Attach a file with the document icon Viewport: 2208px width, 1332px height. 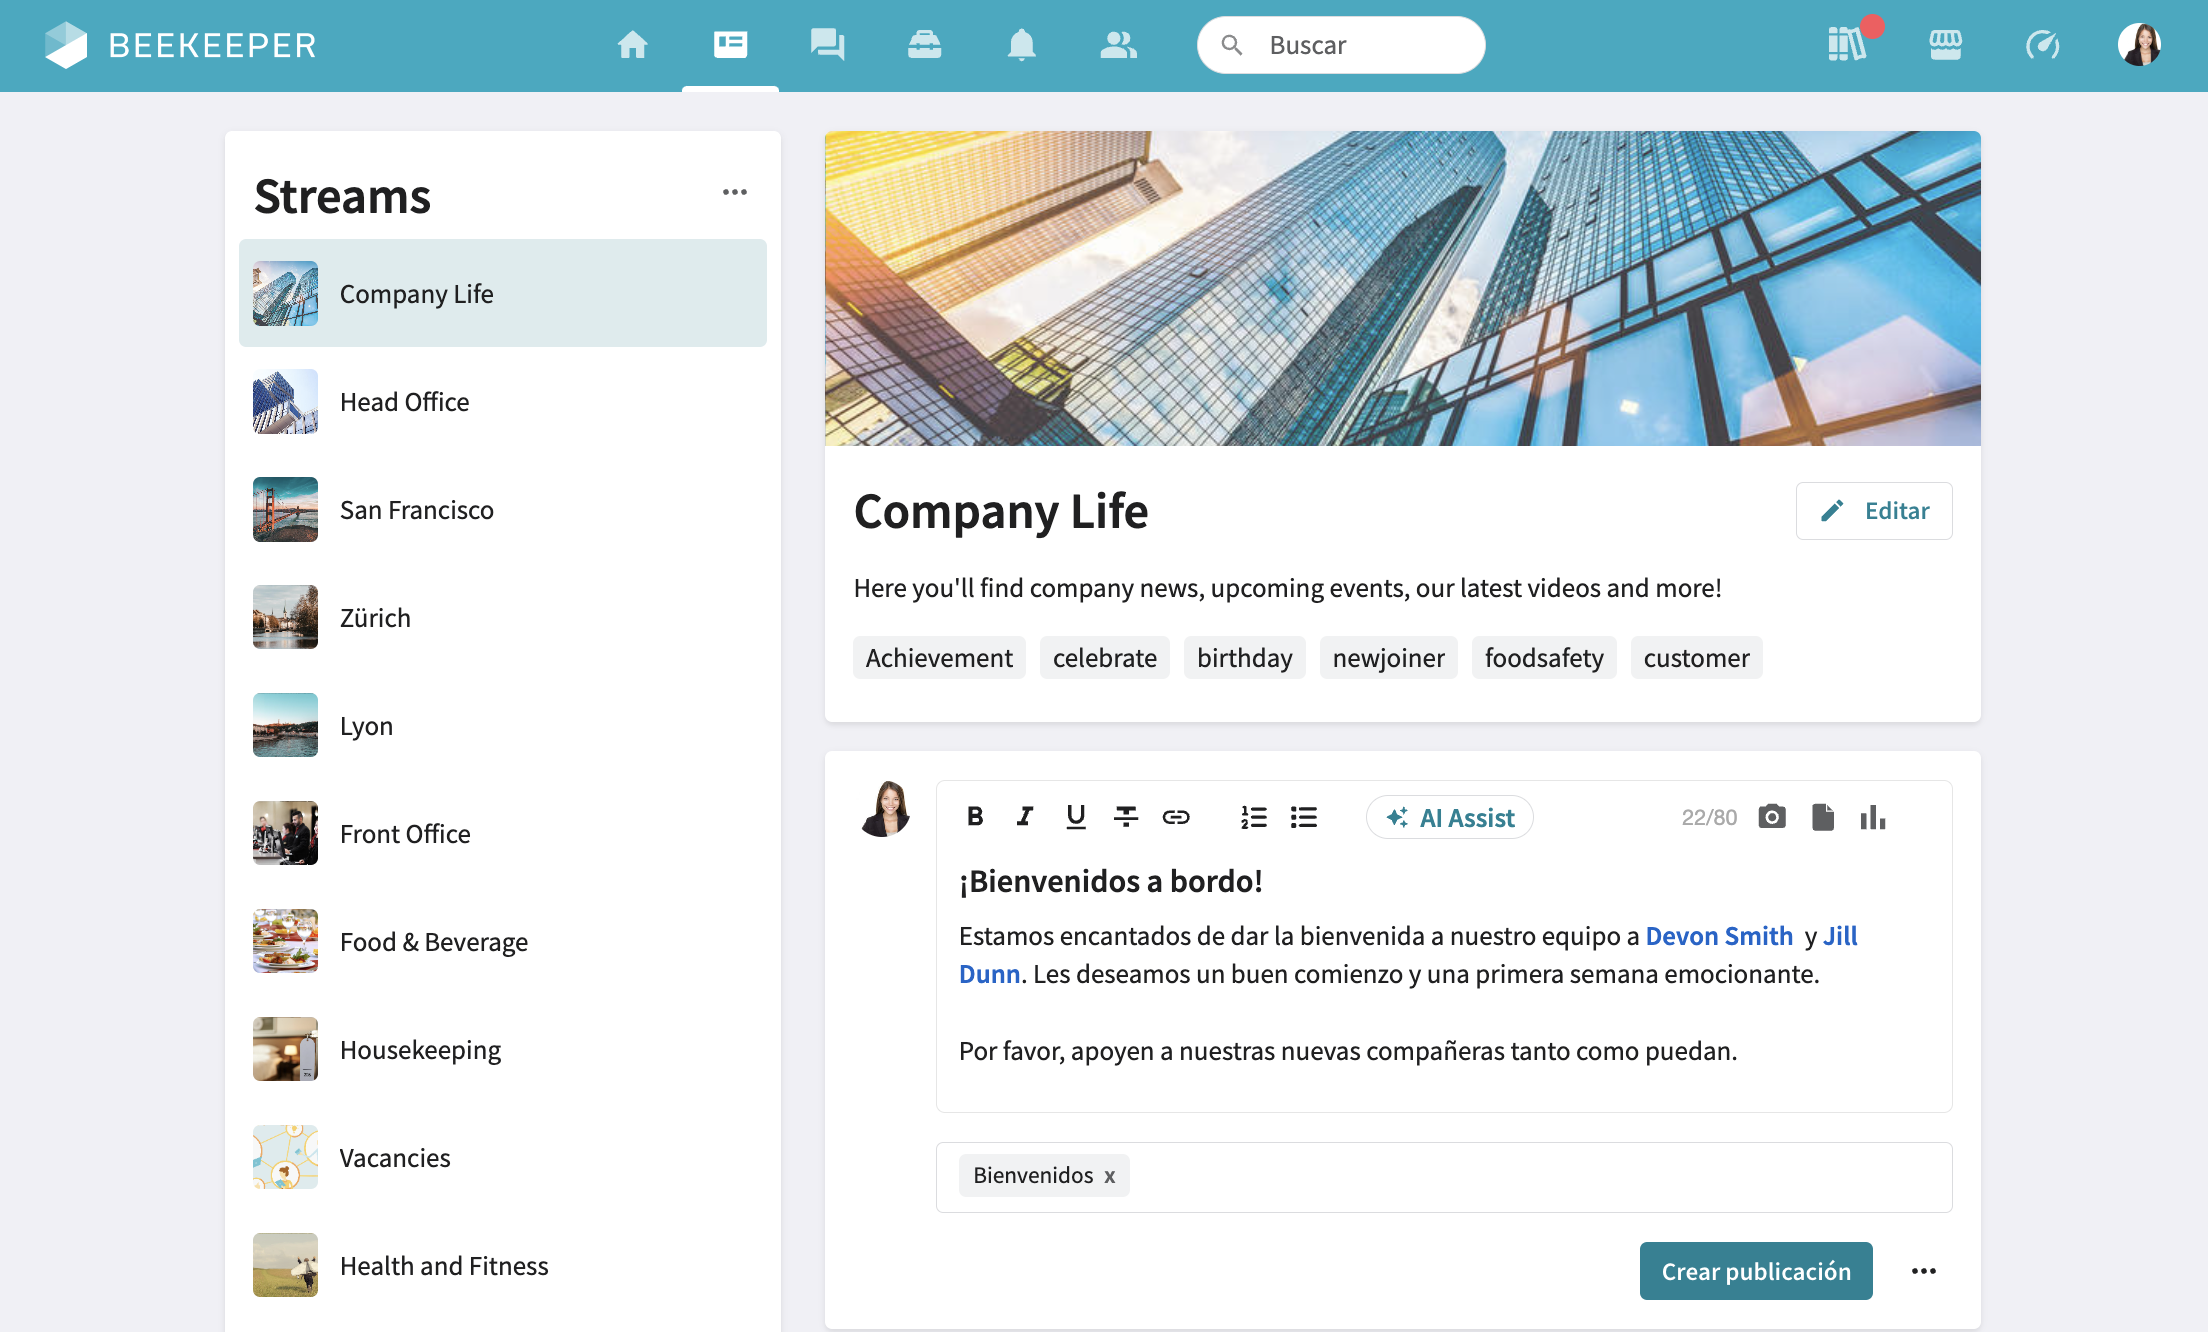[1822, 817]
